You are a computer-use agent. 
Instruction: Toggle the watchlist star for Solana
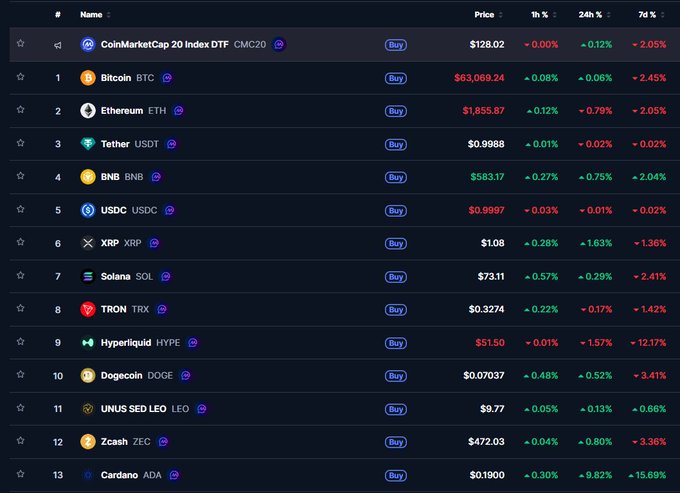point(20,275)
